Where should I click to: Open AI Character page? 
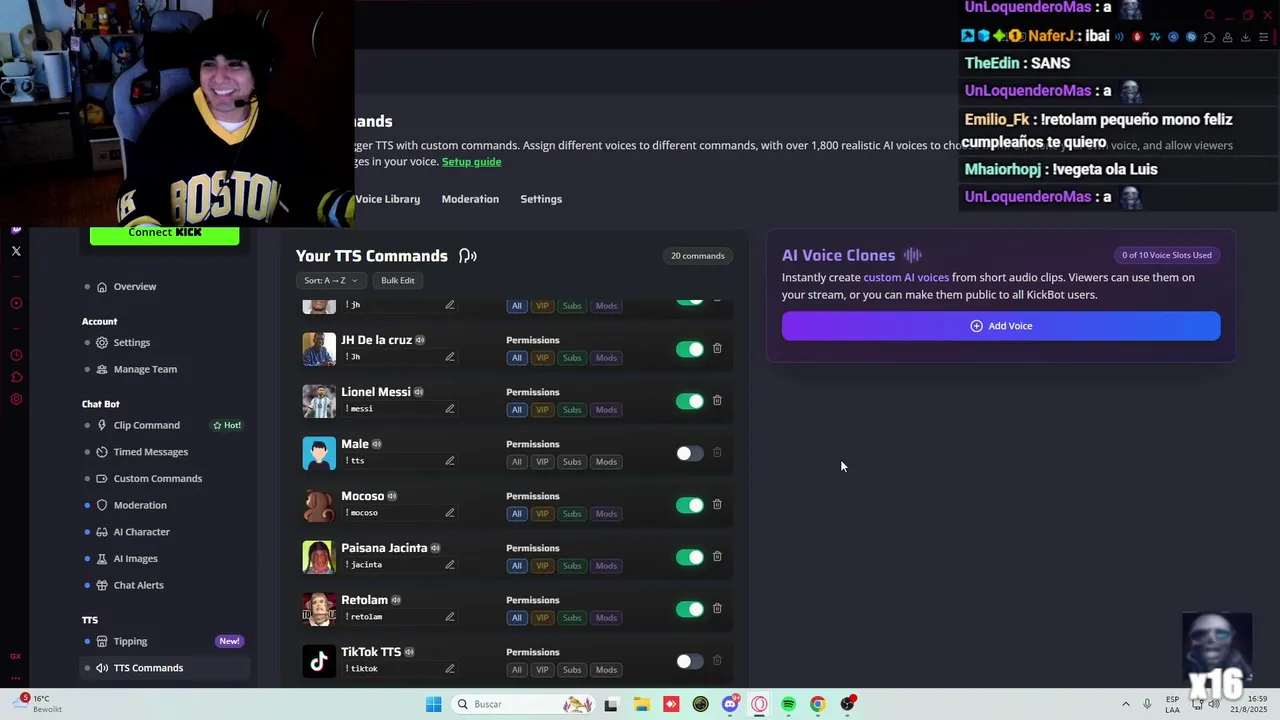pos(141,532)
